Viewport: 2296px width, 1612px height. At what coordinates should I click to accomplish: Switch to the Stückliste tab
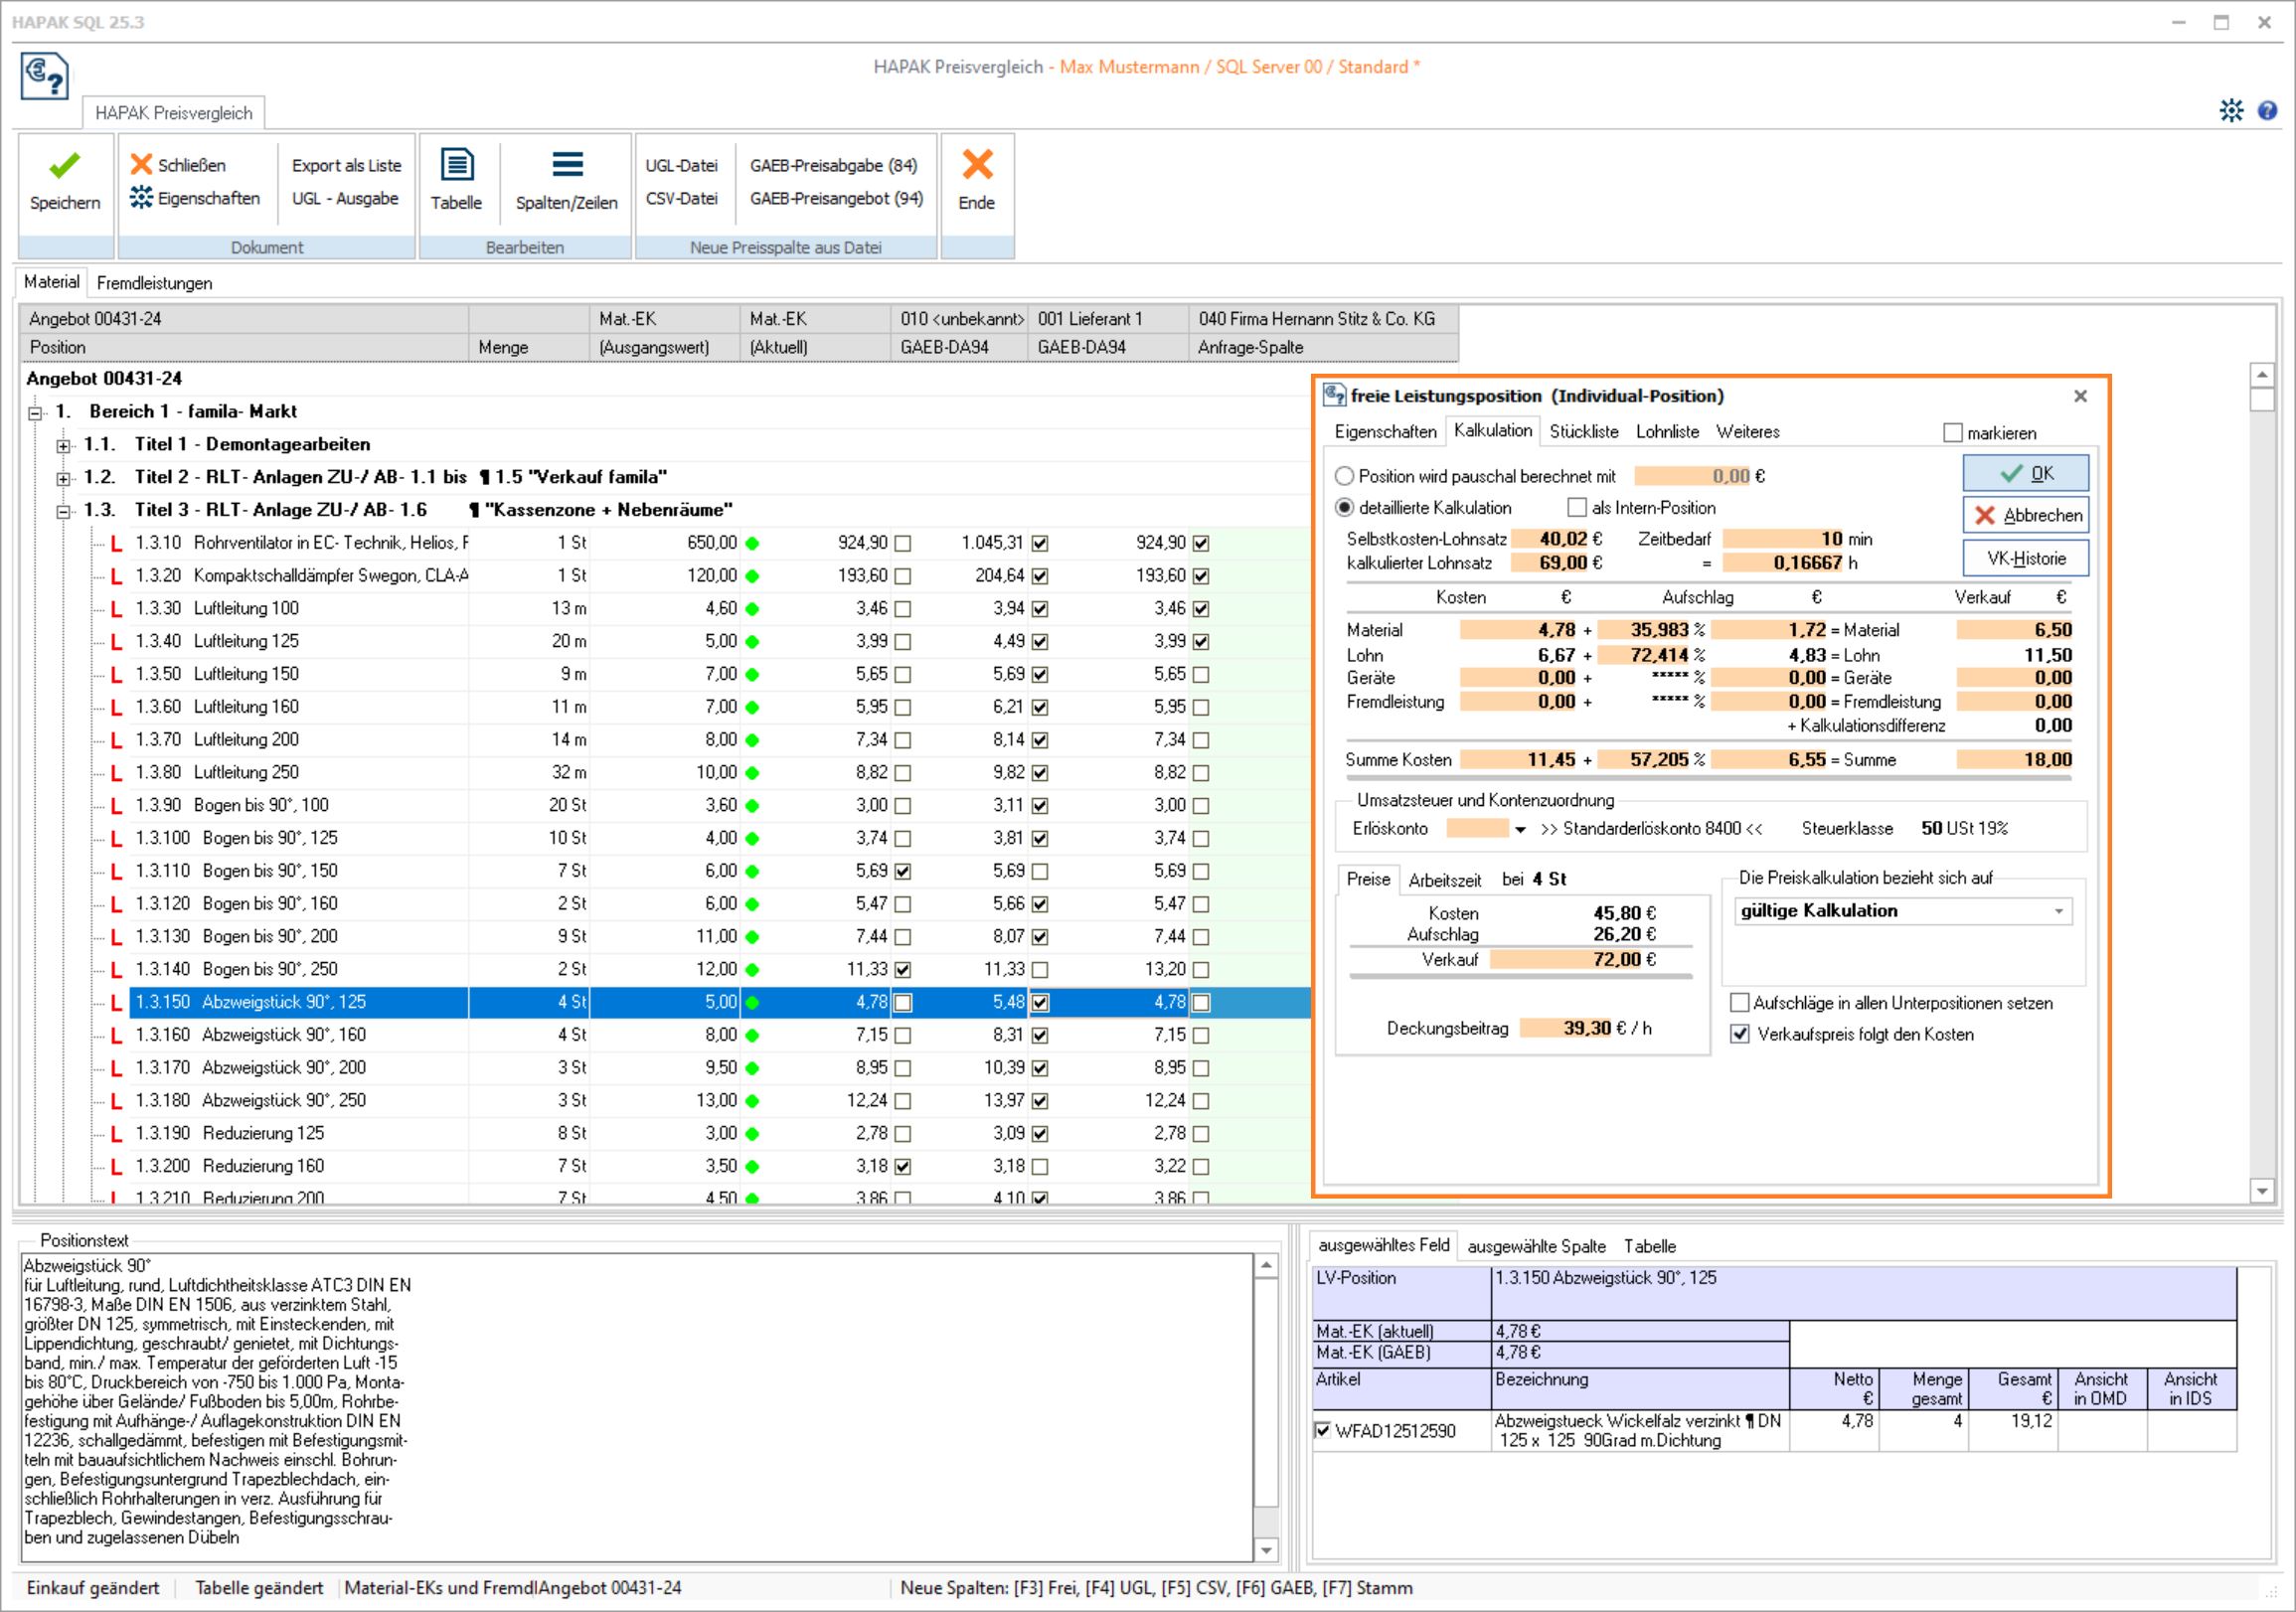[1583, 432]
